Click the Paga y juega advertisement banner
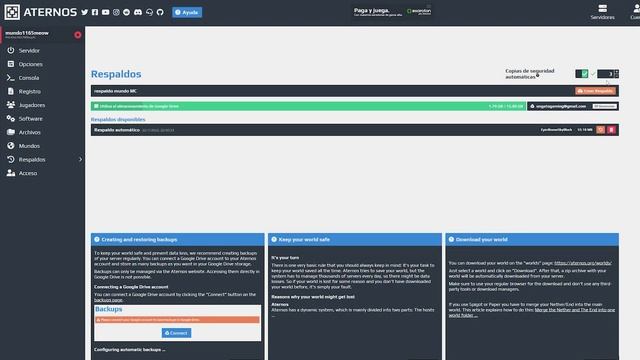This screenshot has height=360, width=640. pyautogui.click(x=392, y=12)
